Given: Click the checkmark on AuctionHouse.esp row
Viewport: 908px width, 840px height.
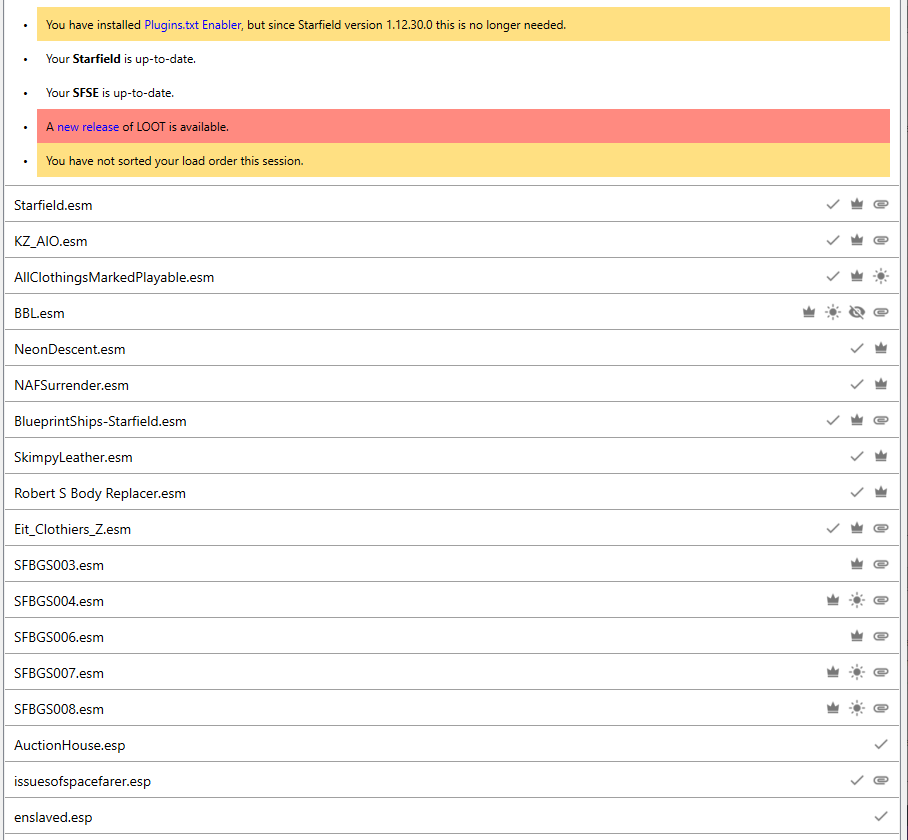Looking at the screenshot, I should pos(880,745).
